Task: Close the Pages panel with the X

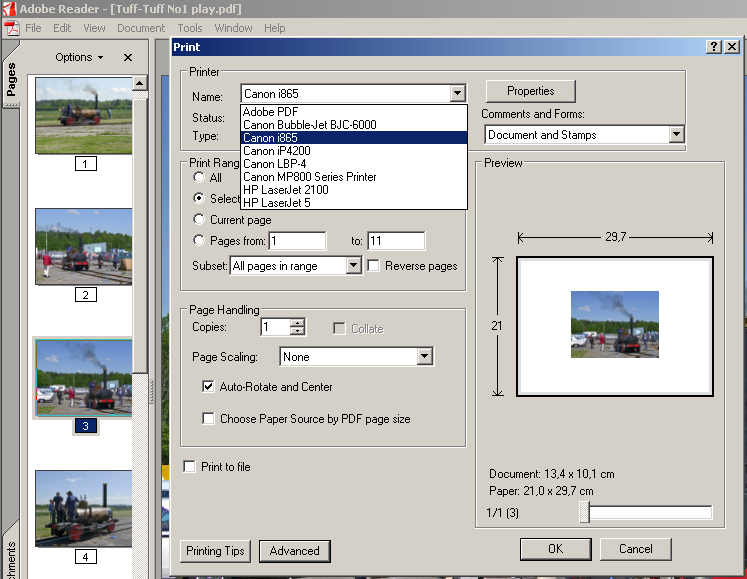Action: tap(128, 58)
